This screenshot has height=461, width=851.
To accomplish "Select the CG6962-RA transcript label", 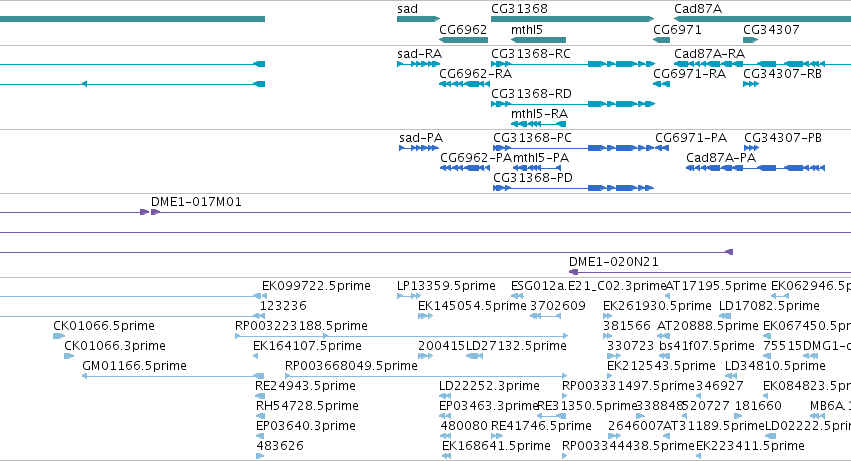I will pos(475,73).
